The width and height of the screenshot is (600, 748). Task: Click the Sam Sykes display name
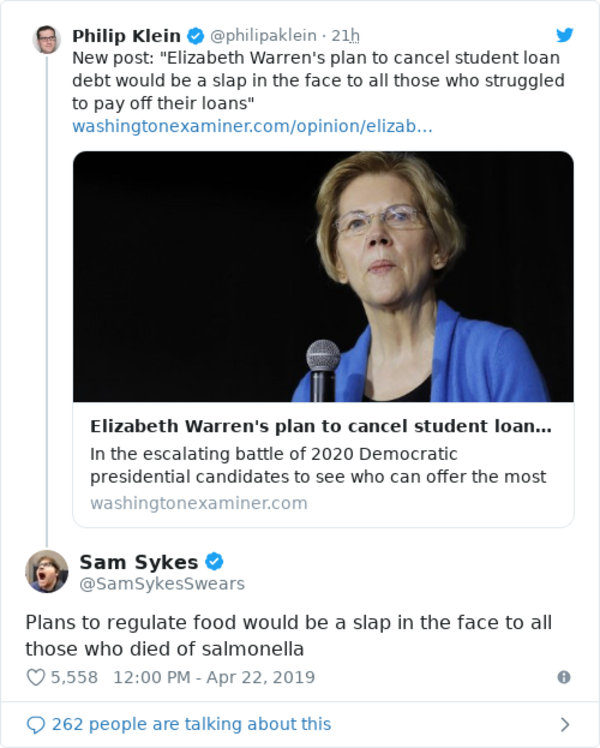pos(138,562)
